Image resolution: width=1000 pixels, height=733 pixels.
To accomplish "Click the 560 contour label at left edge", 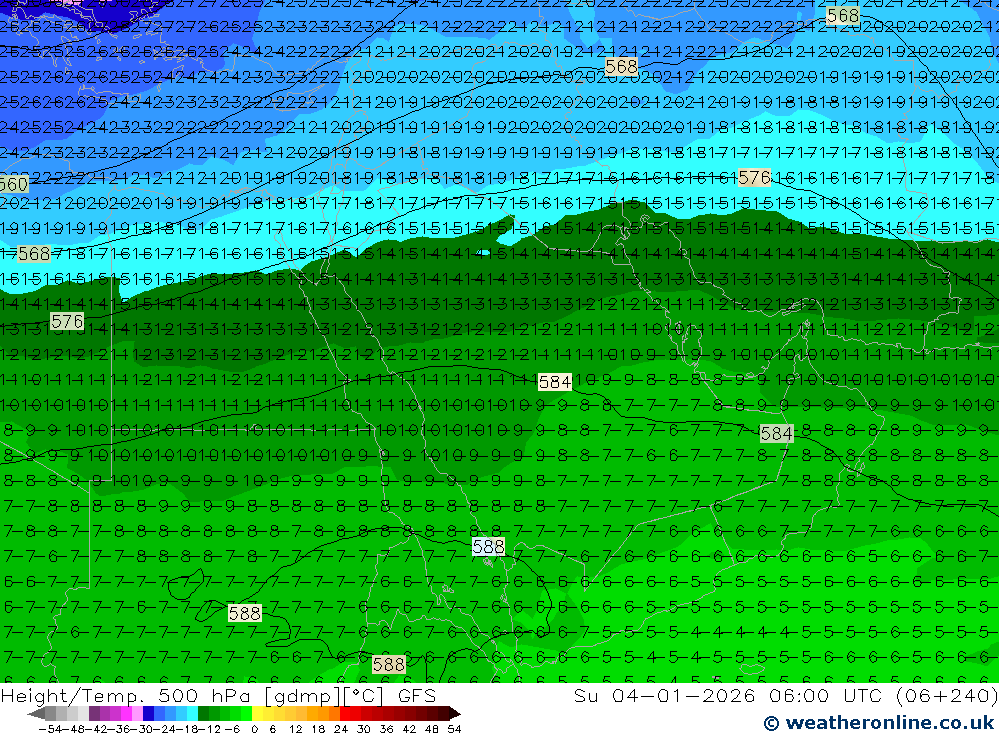I will [x=13, y=184].
